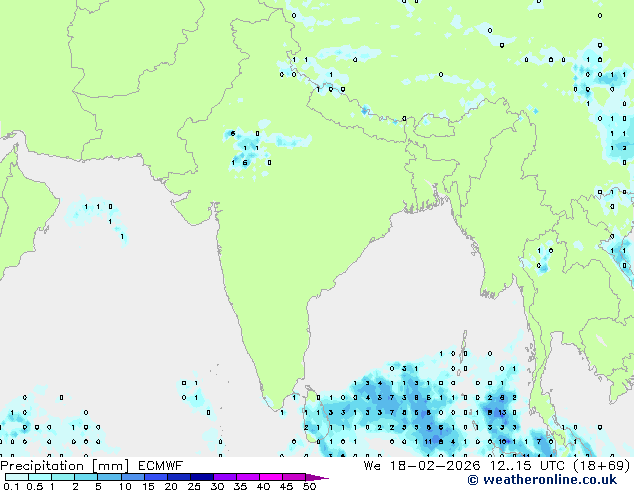Click the '11' precipitation value over the sea
The width and height of the screenshot is (634, 490).
428,442
